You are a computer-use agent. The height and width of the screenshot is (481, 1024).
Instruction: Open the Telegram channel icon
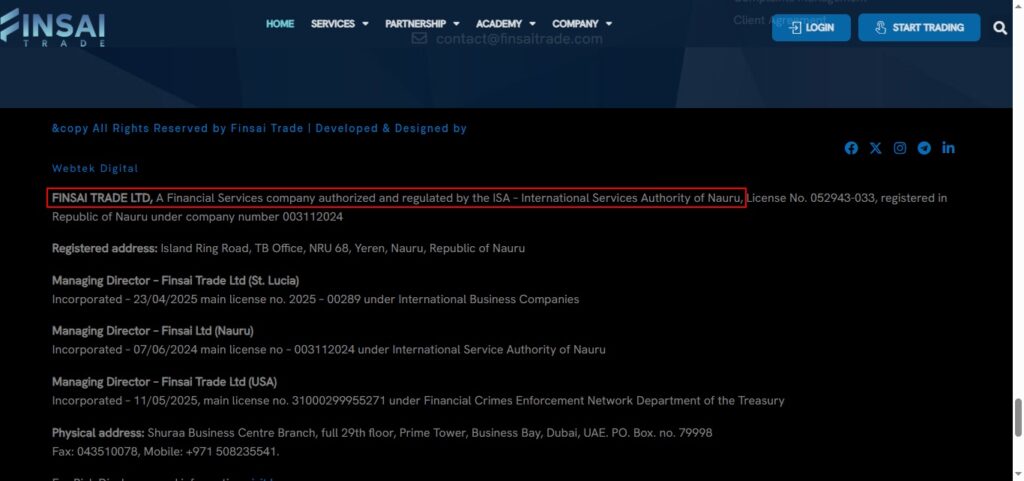point(924,148)
